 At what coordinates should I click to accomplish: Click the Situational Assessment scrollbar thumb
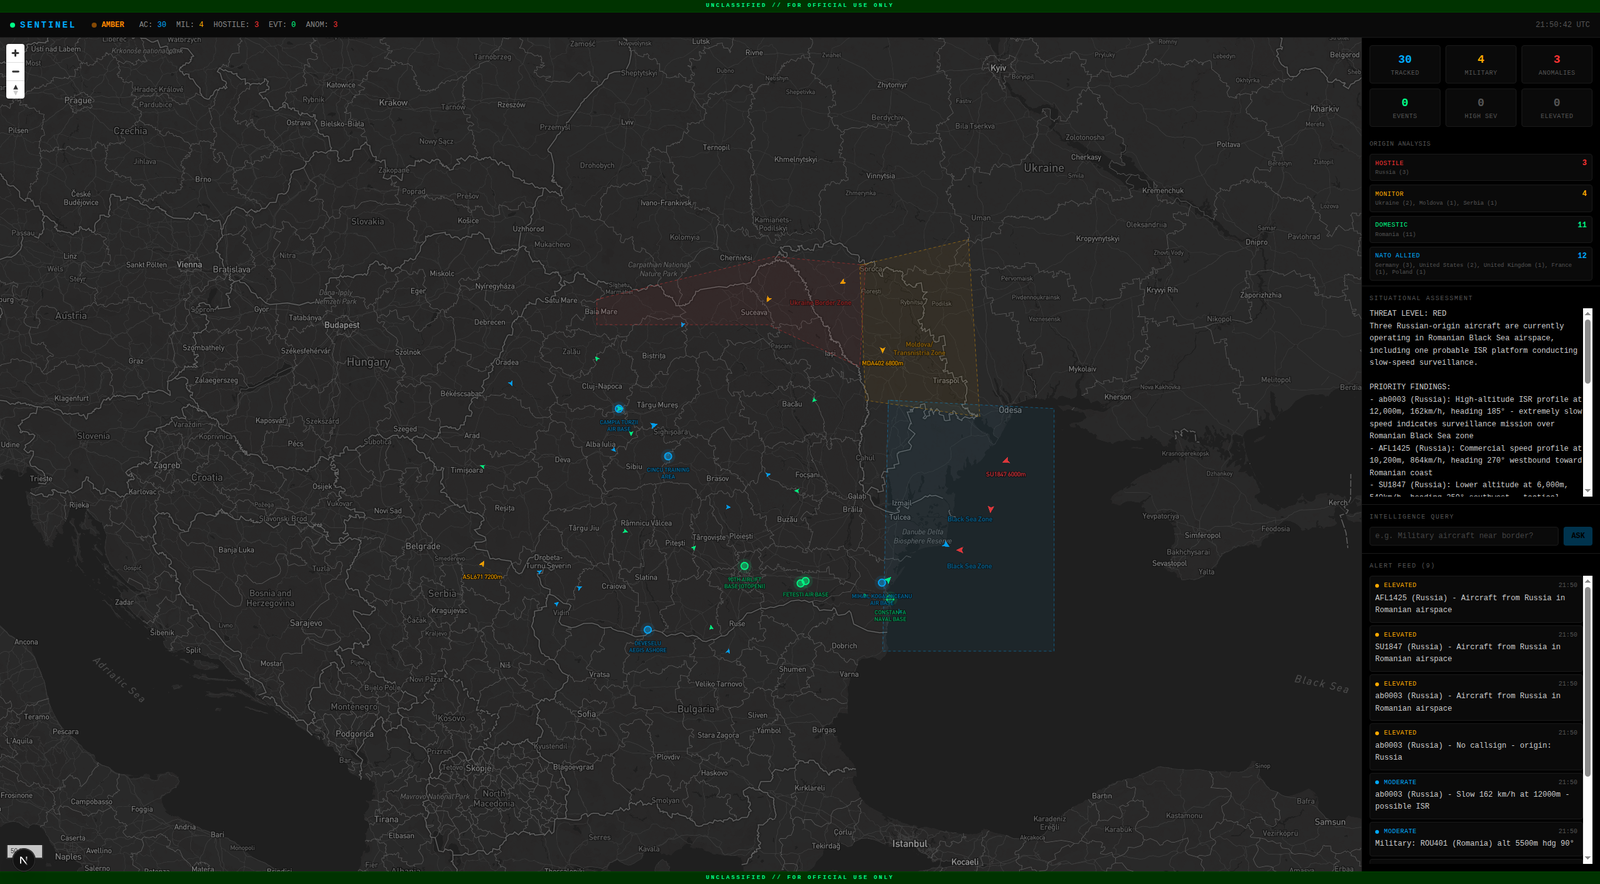pos(1587,350)
